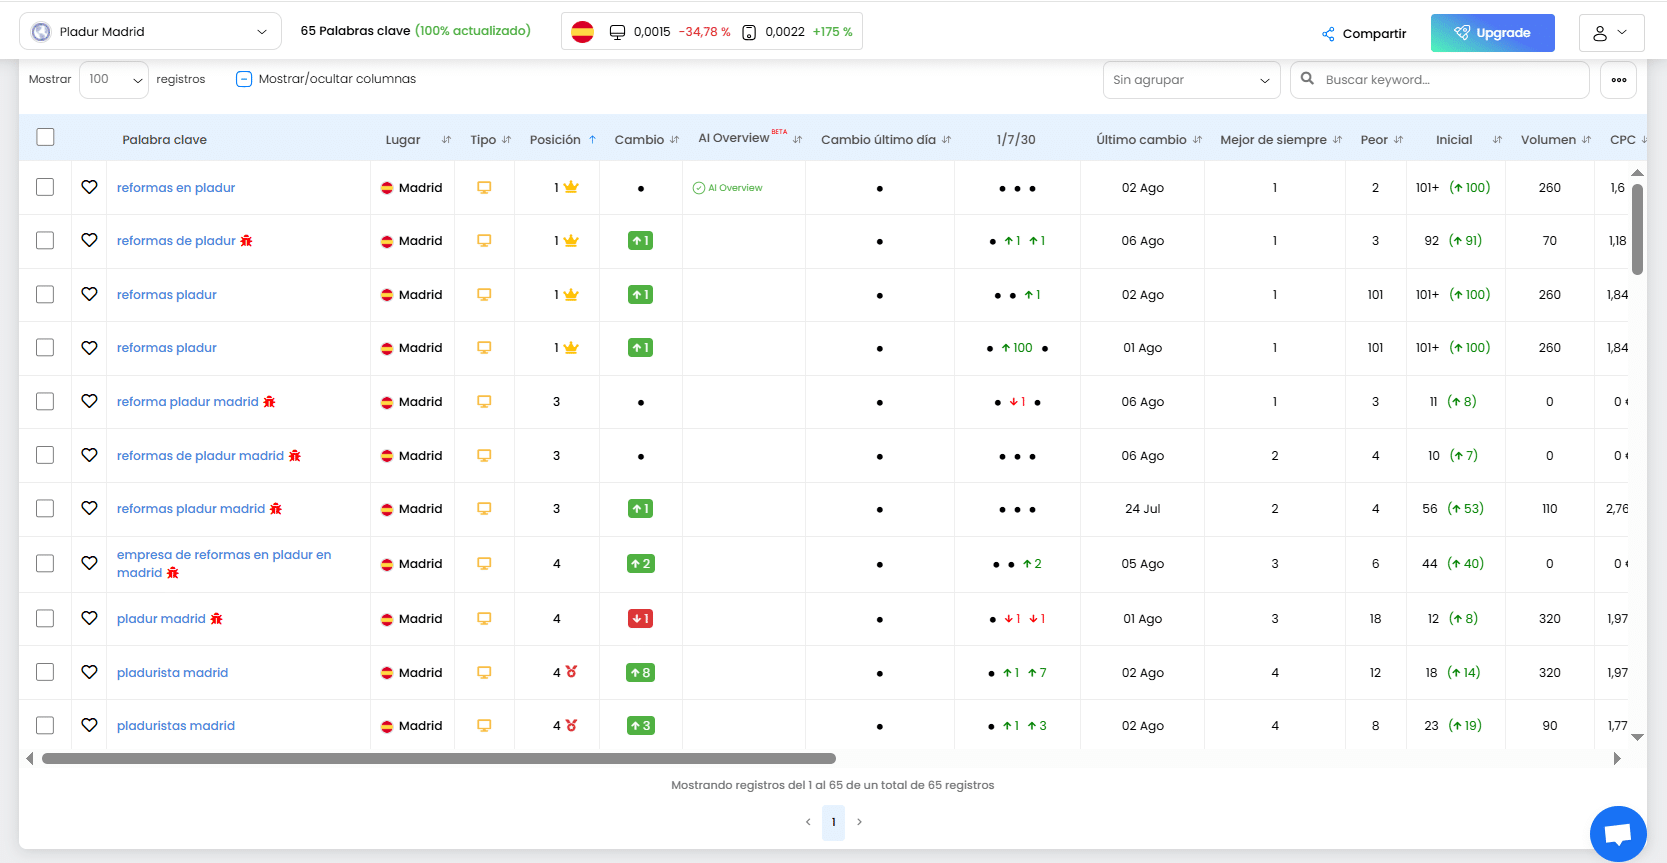Click the horizontal scrollbar under the table

click(x=438, y=759)
